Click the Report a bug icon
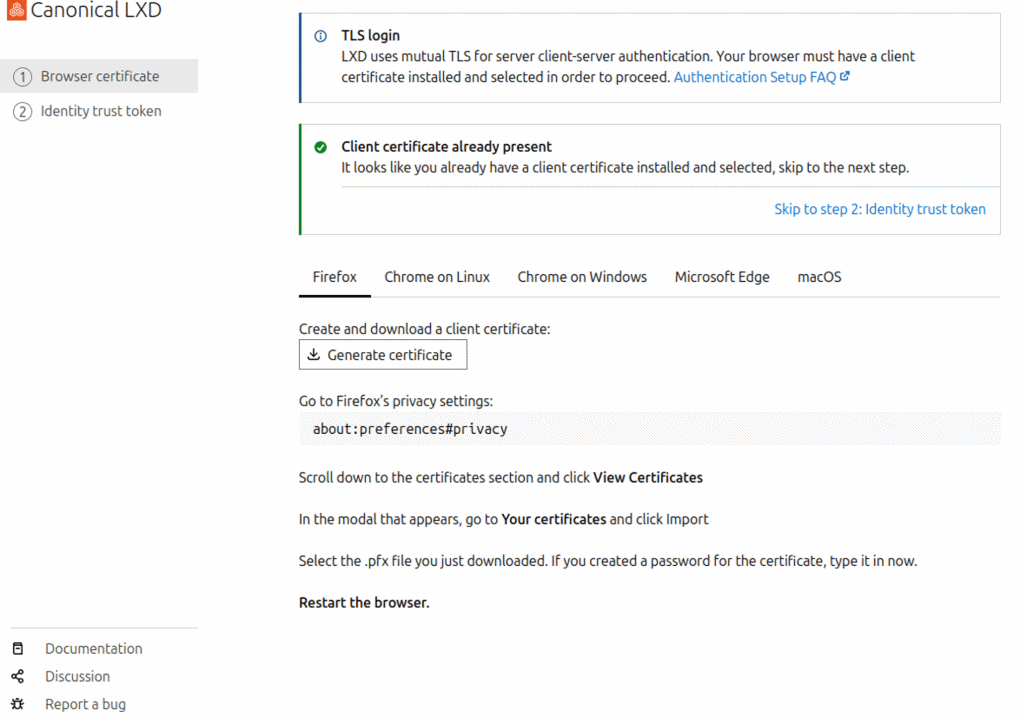The height and width of the screenshot is (719, 1024). [18, 704]
